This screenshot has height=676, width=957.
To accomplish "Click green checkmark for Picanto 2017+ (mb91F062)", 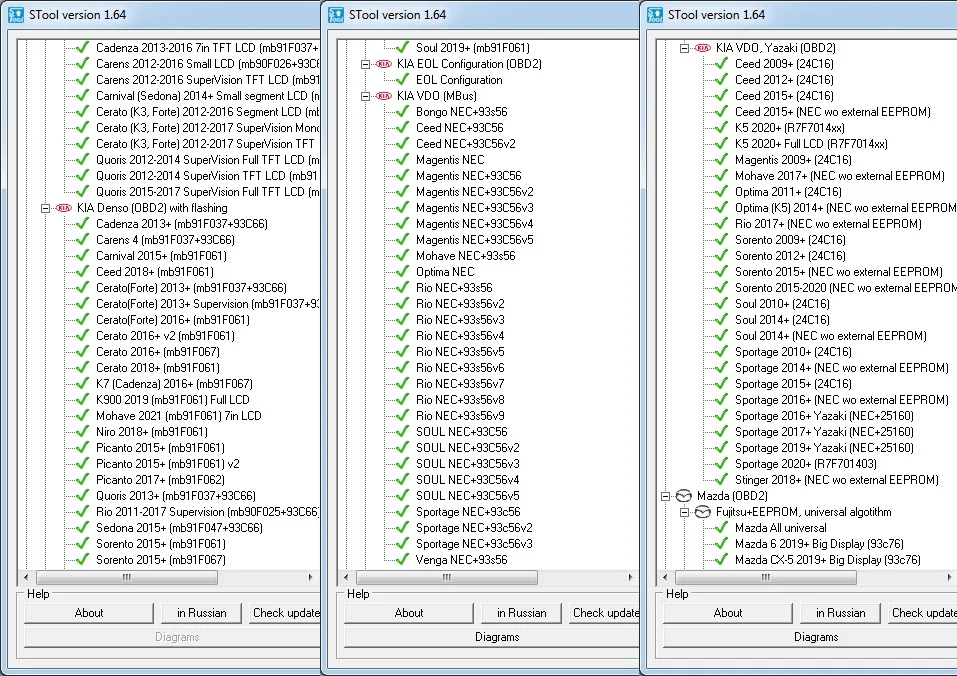I will pyautogui.click(x=82, y=480).
